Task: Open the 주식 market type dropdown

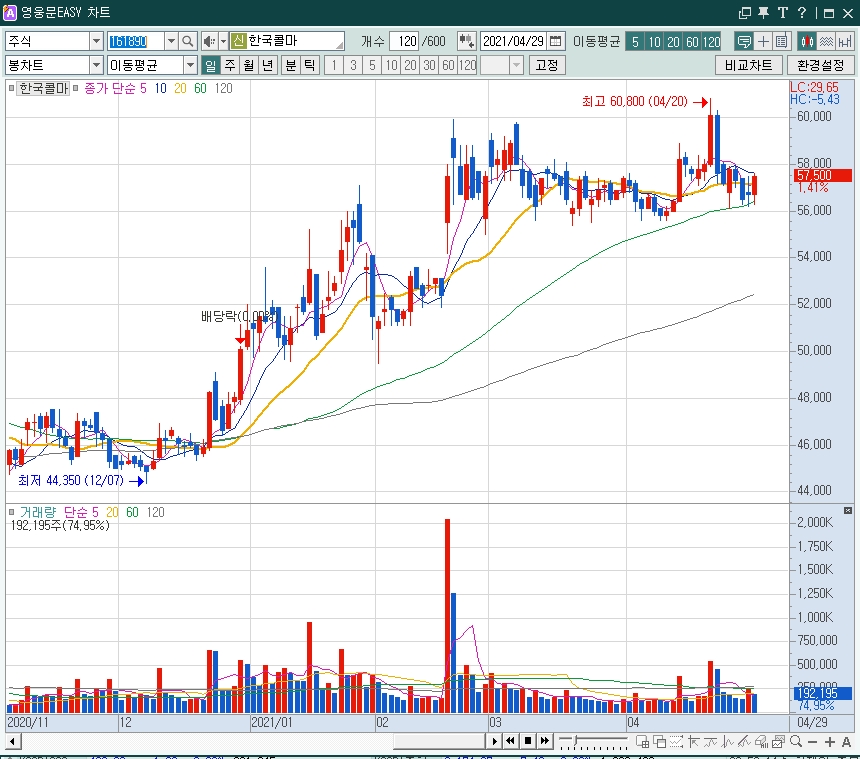Action: click(96, 41)
